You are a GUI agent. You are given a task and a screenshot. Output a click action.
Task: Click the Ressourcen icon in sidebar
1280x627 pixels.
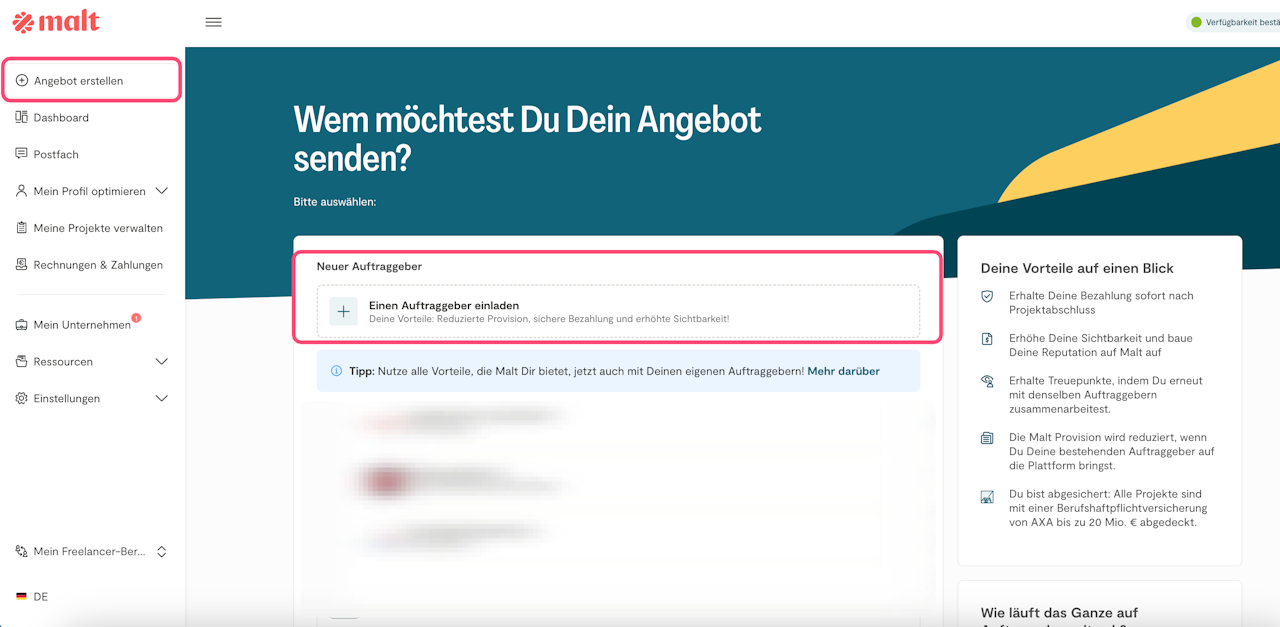click(x=22, y=361)
